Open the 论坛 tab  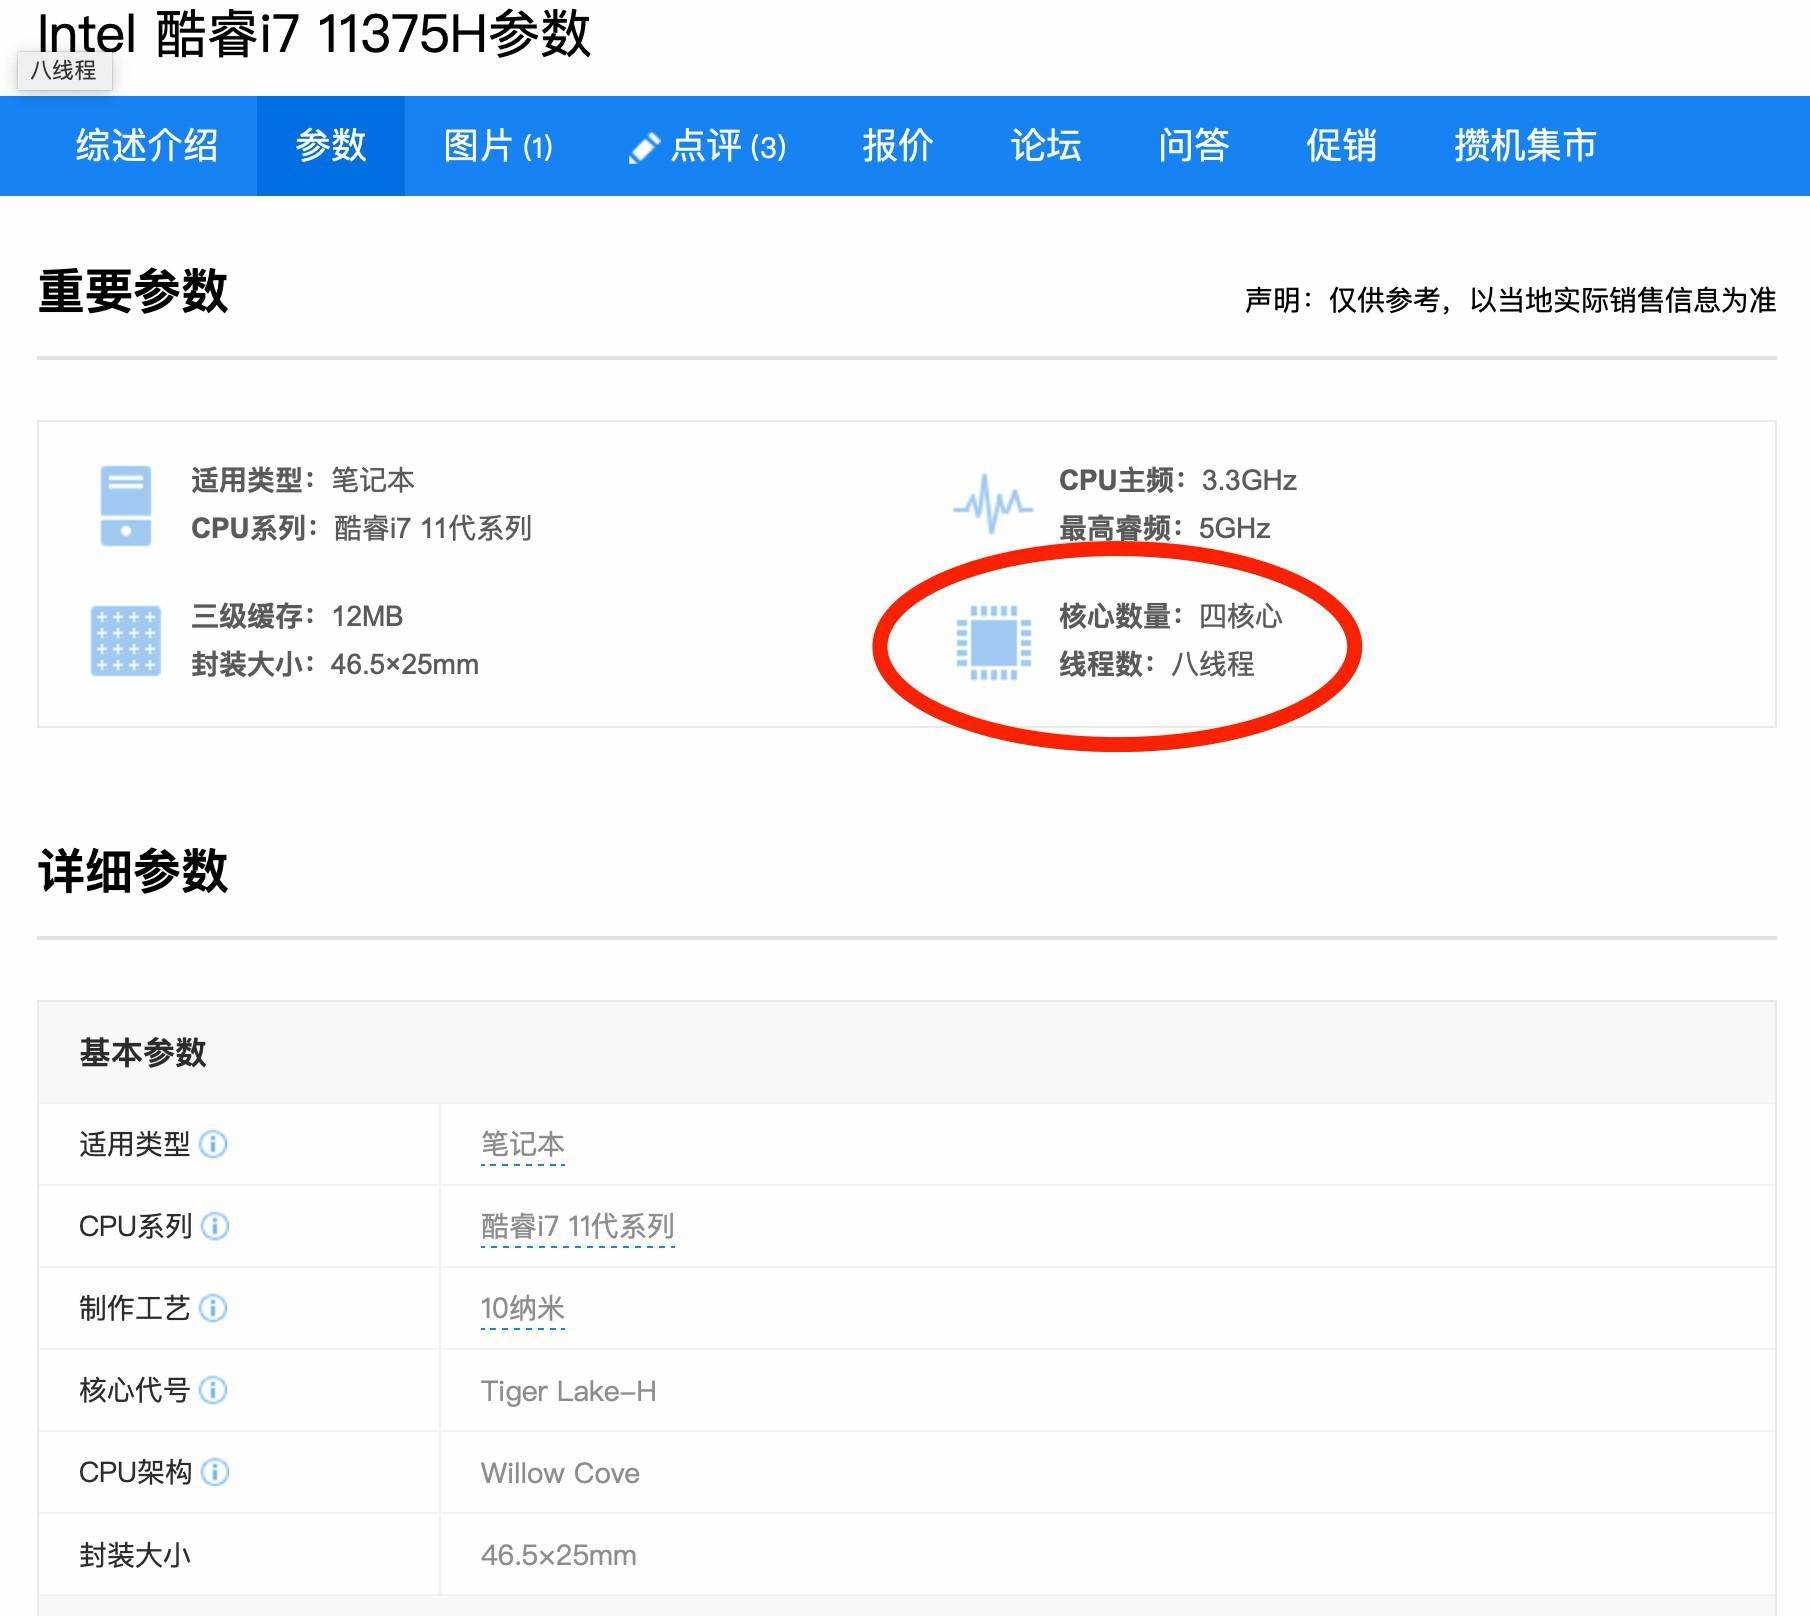(1046, 146)
